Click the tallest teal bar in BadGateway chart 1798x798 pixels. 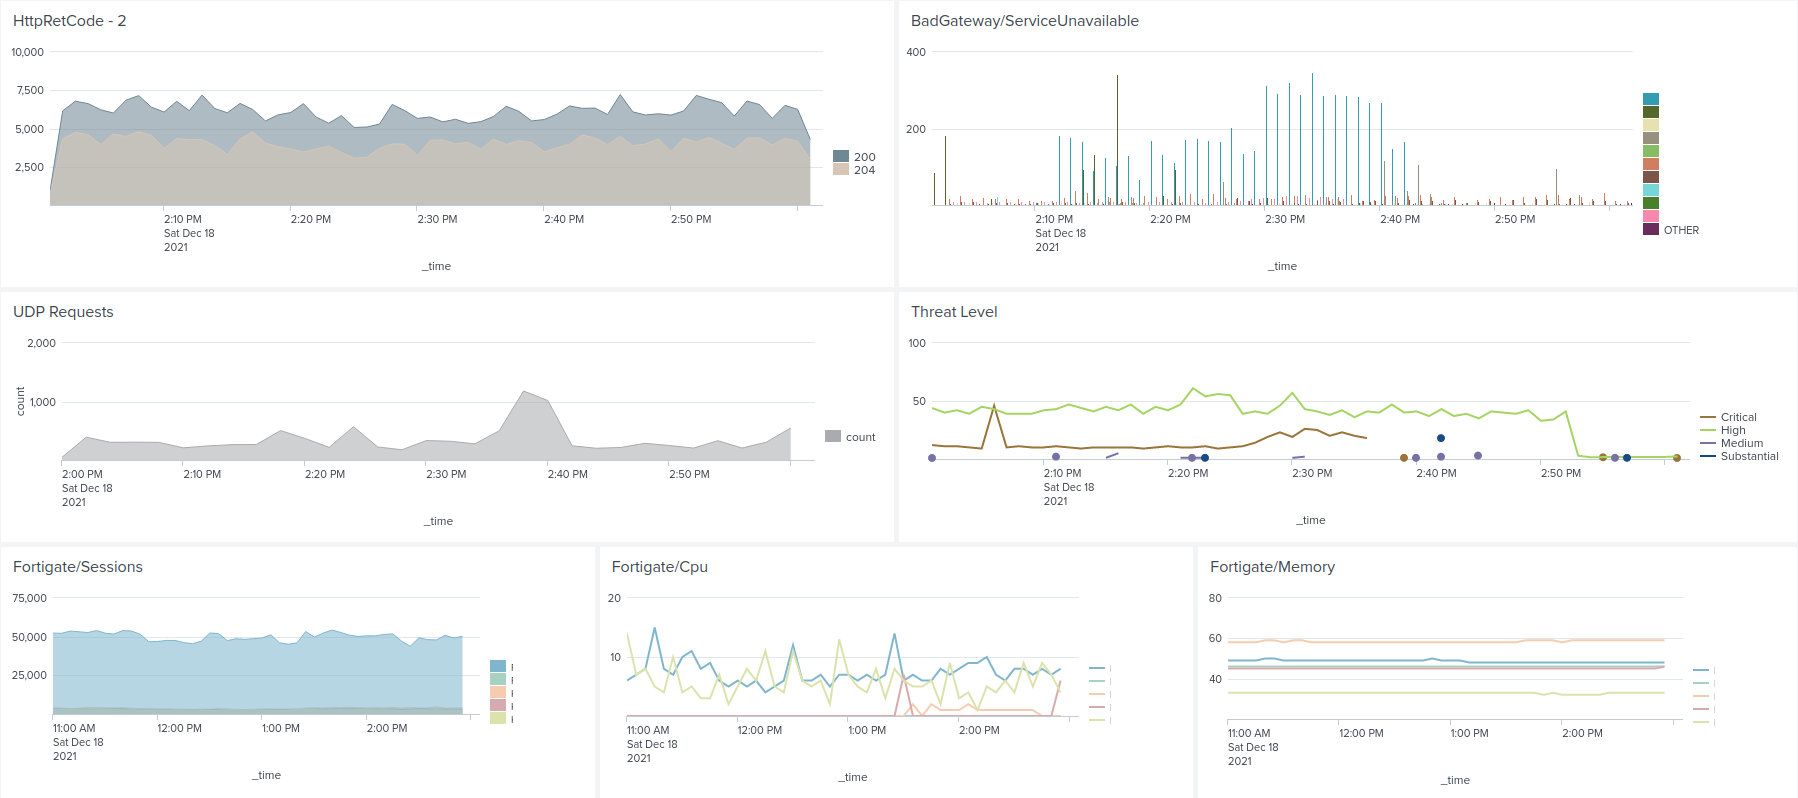(x=1312, y=139)
